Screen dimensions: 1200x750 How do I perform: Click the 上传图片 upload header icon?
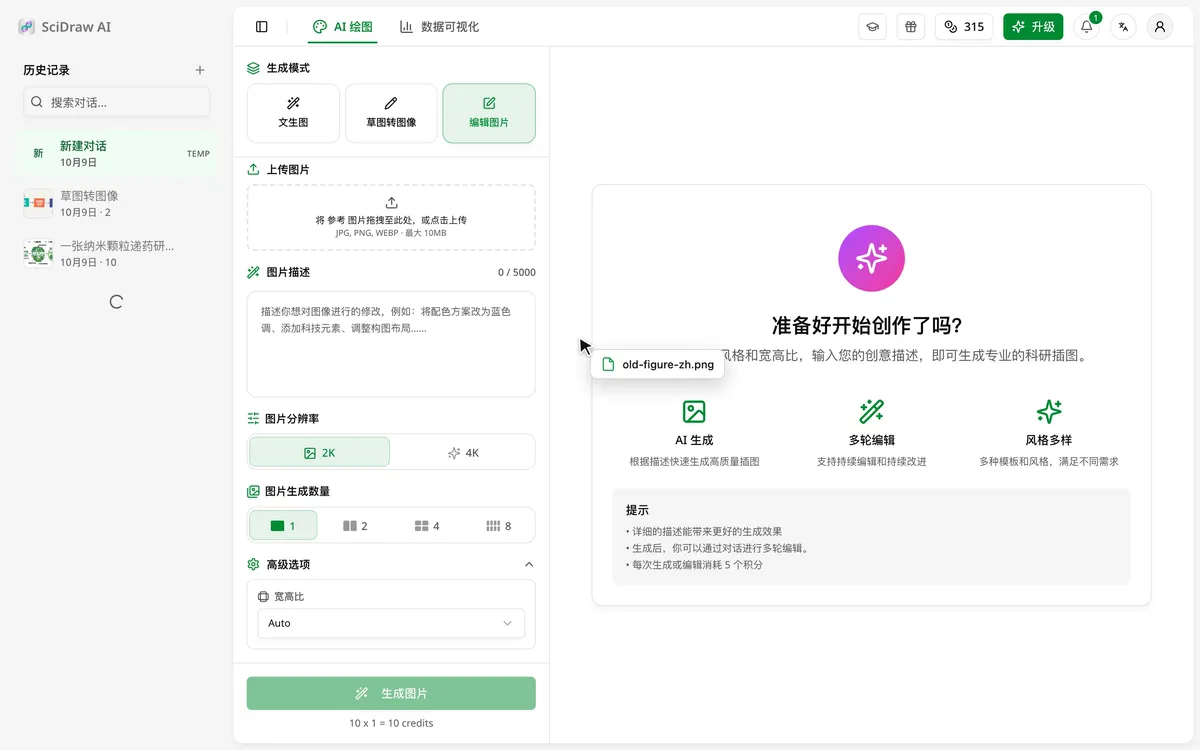click(x=254, y=170)
